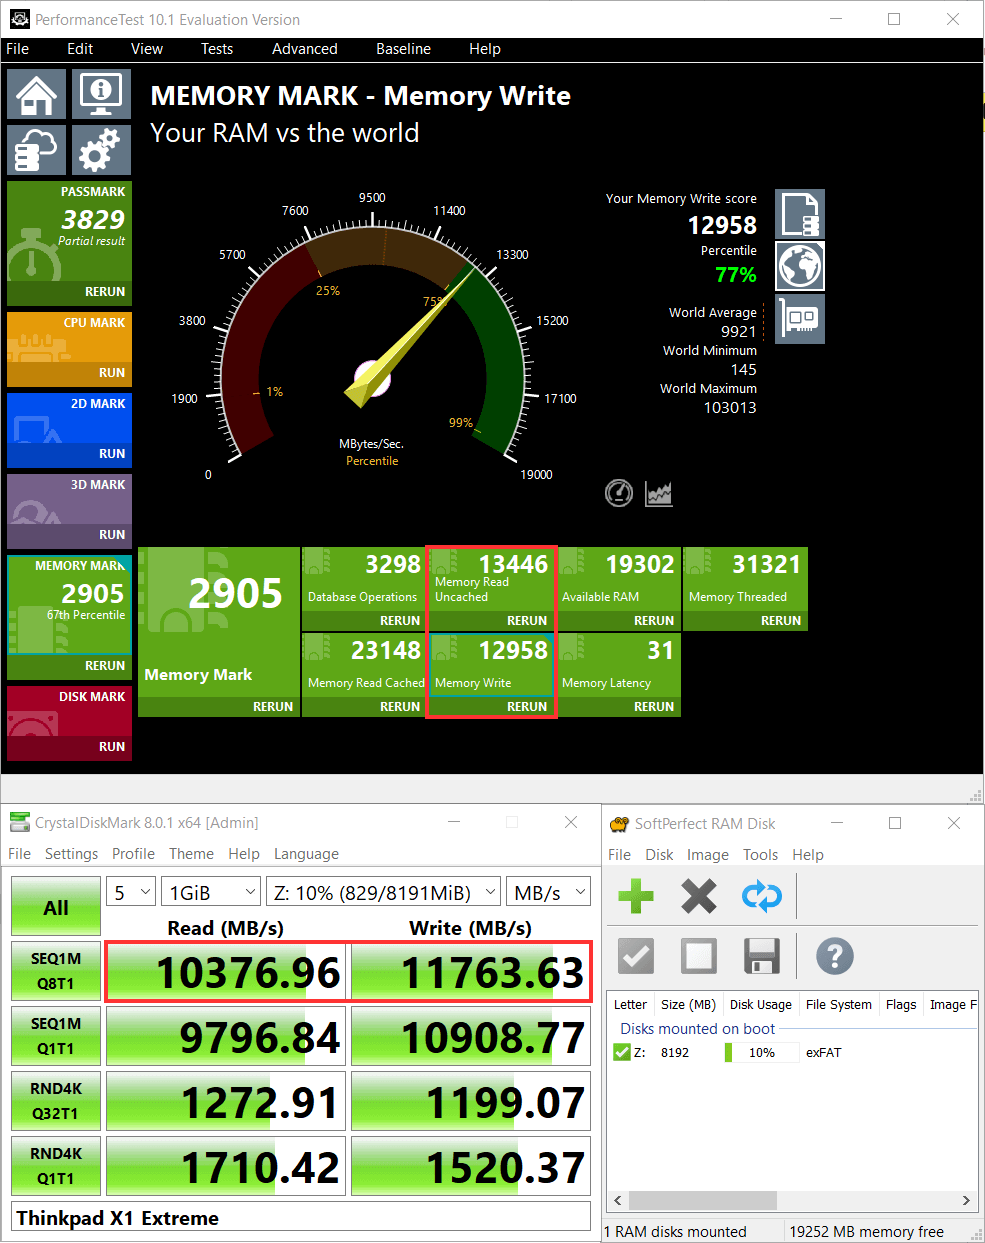Open the system information monitor icon
Viewport: 985px width, 1243px height.
click(101, 94)
